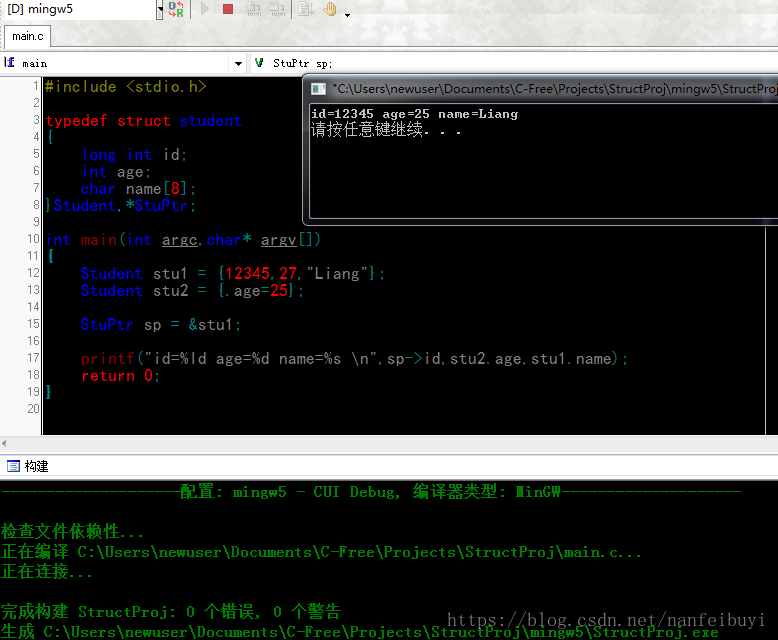Image resolution: width=778 pixels, height=640 pixels.
Task: Click the 生成 StructProj.exe output line
Action: 360,632
